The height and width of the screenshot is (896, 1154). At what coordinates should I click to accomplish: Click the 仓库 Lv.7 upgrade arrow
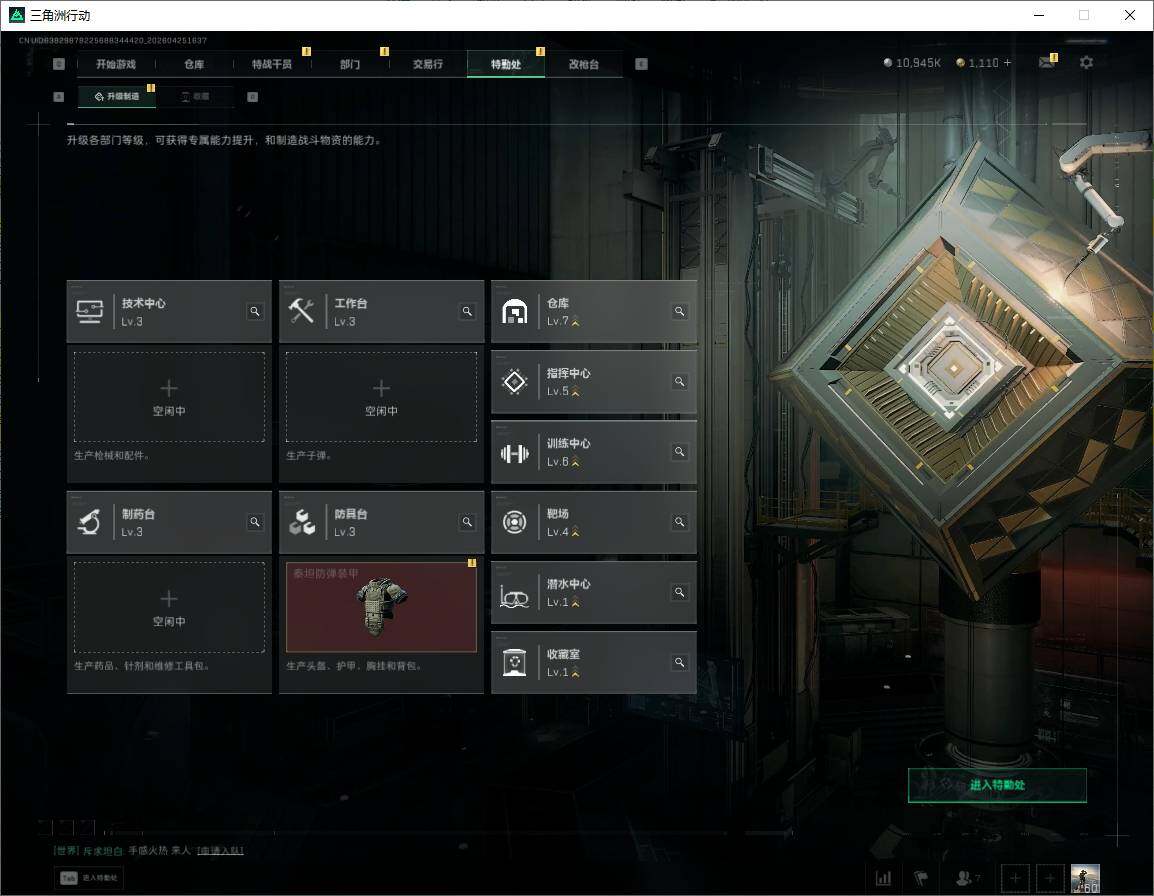[576, 322]
